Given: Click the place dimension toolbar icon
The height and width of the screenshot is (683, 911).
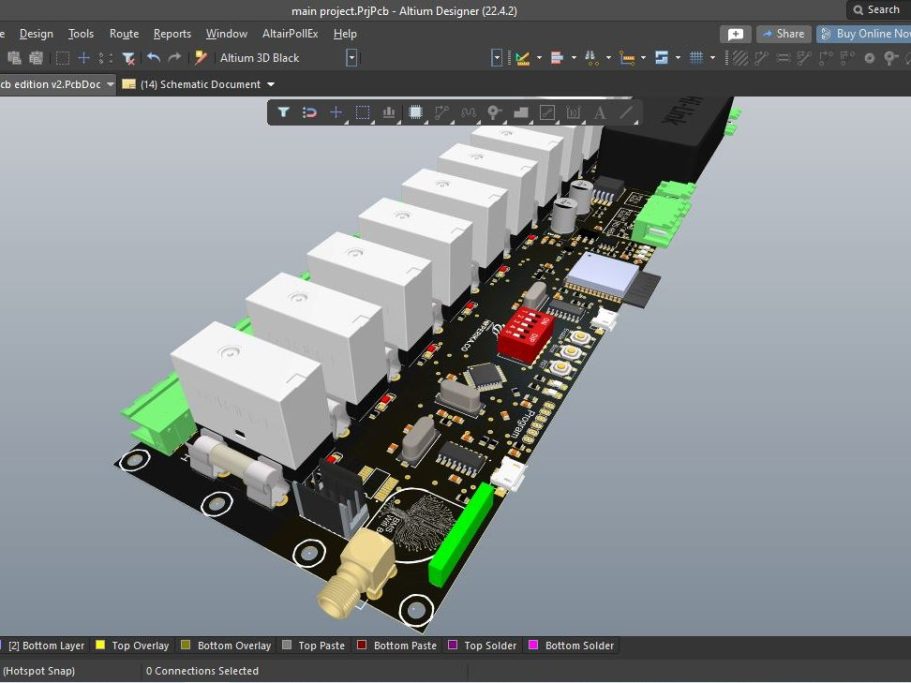Looking at the screenshot, I should (x=626, y=58).
